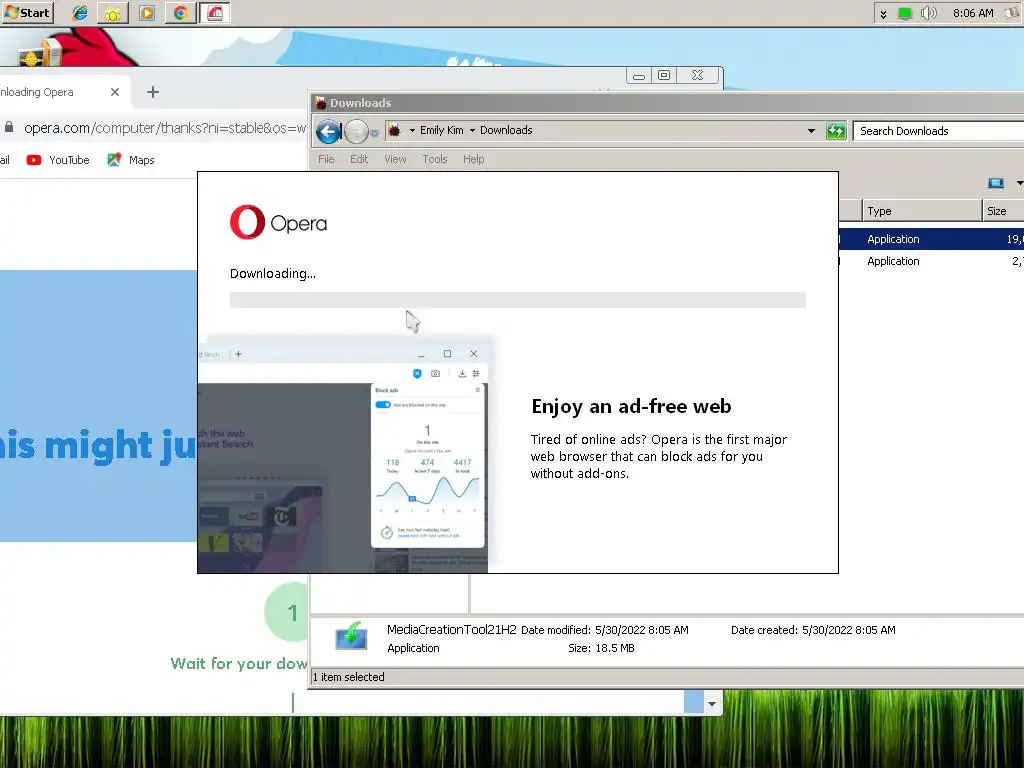Click the Search Downloads field
The width and height of the screenshot is (1024, 768).
940,131
